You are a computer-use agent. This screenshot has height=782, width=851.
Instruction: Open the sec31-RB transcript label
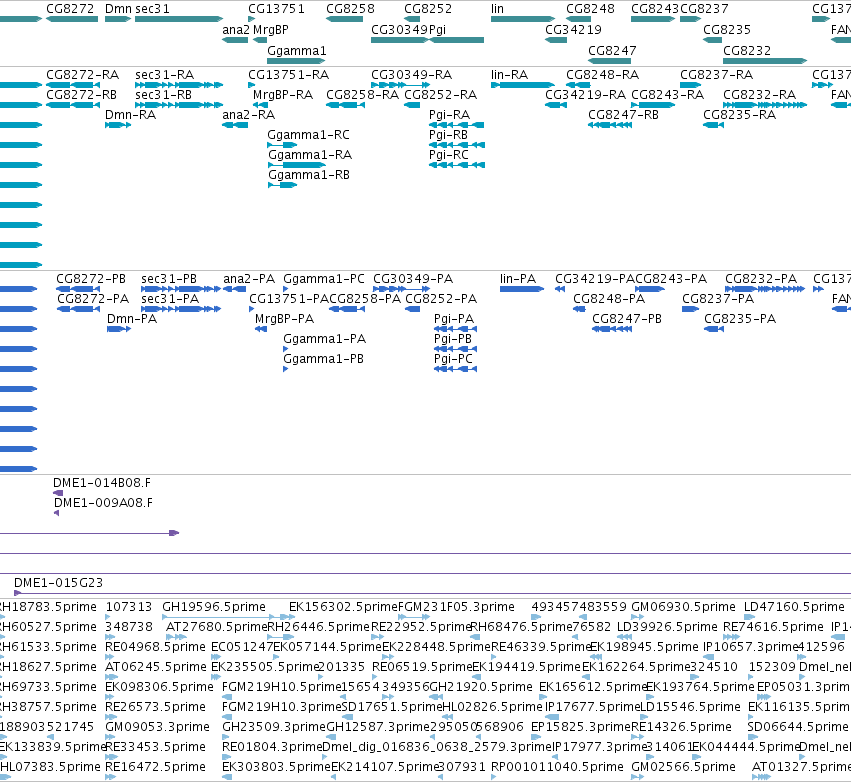[x=163, y=94]
